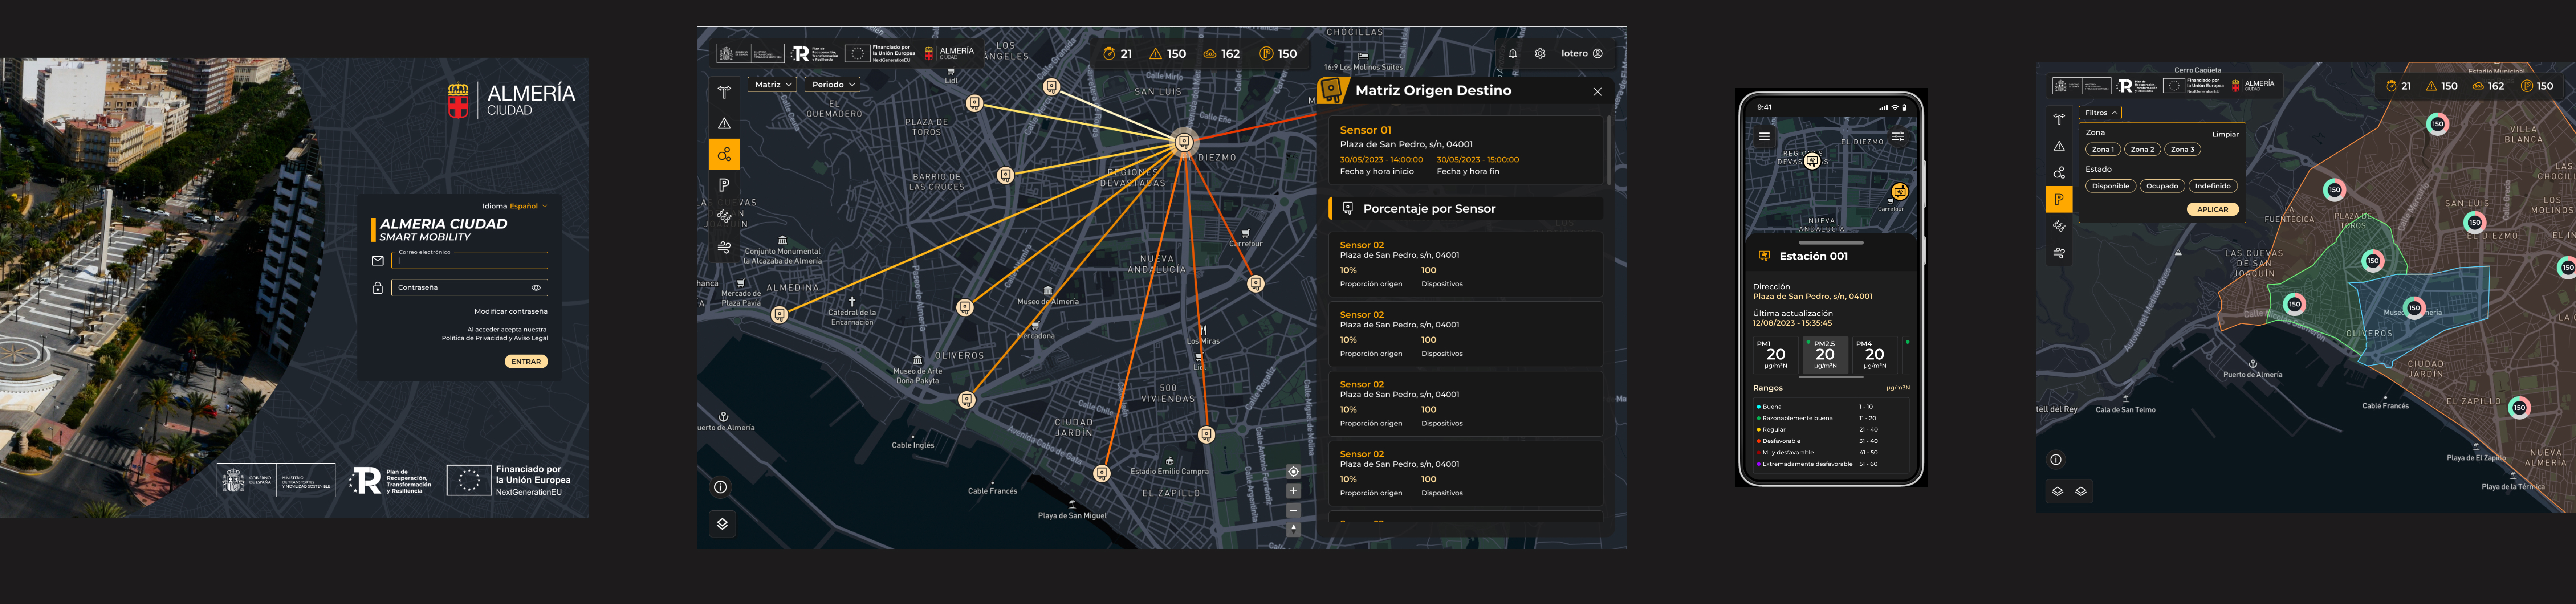Image resolution: width=2576 pixels, height=604 pixels.
Task: Select highlighted parking P icon in parking map sidebar
Action: click(x=2059, y=199)
